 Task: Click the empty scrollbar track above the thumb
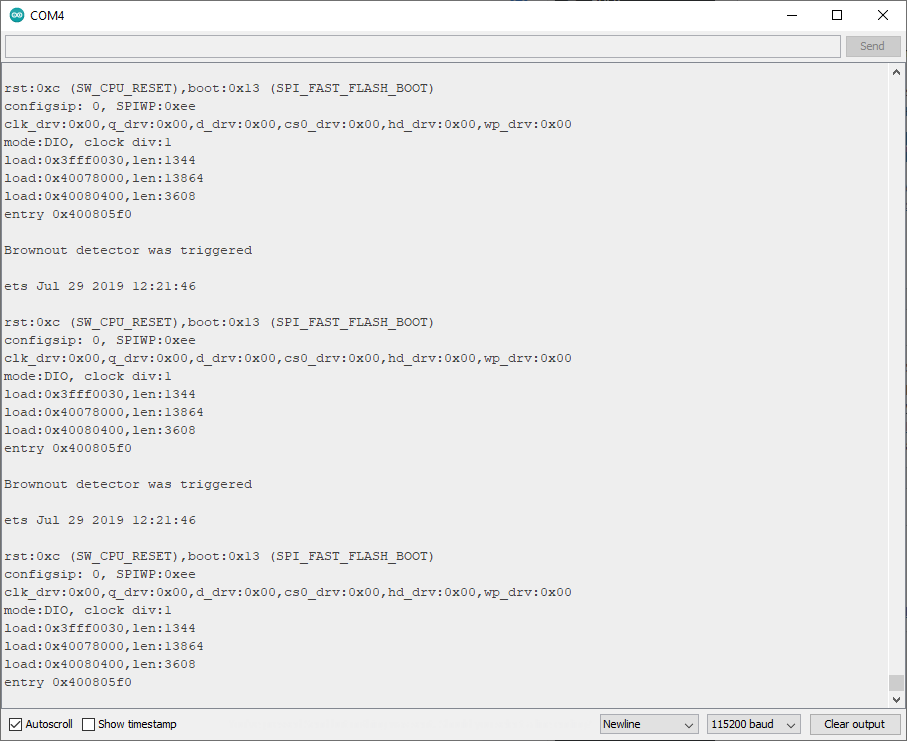click(895, 370)
